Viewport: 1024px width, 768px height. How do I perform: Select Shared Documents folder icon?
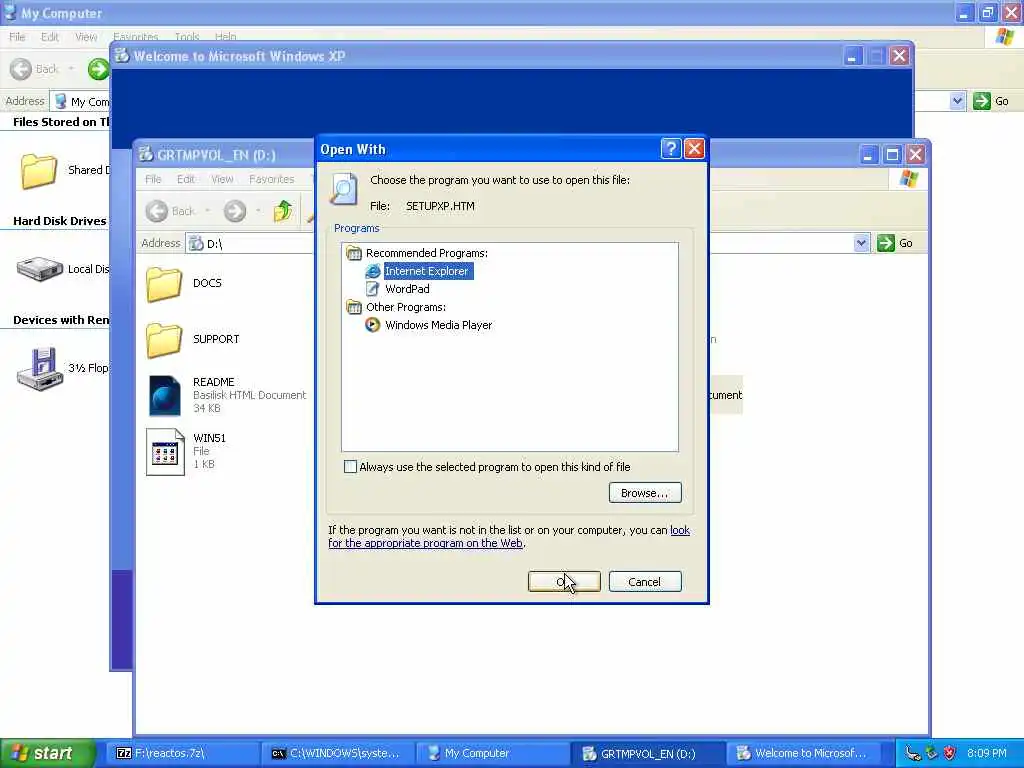[x=39, y=171]
